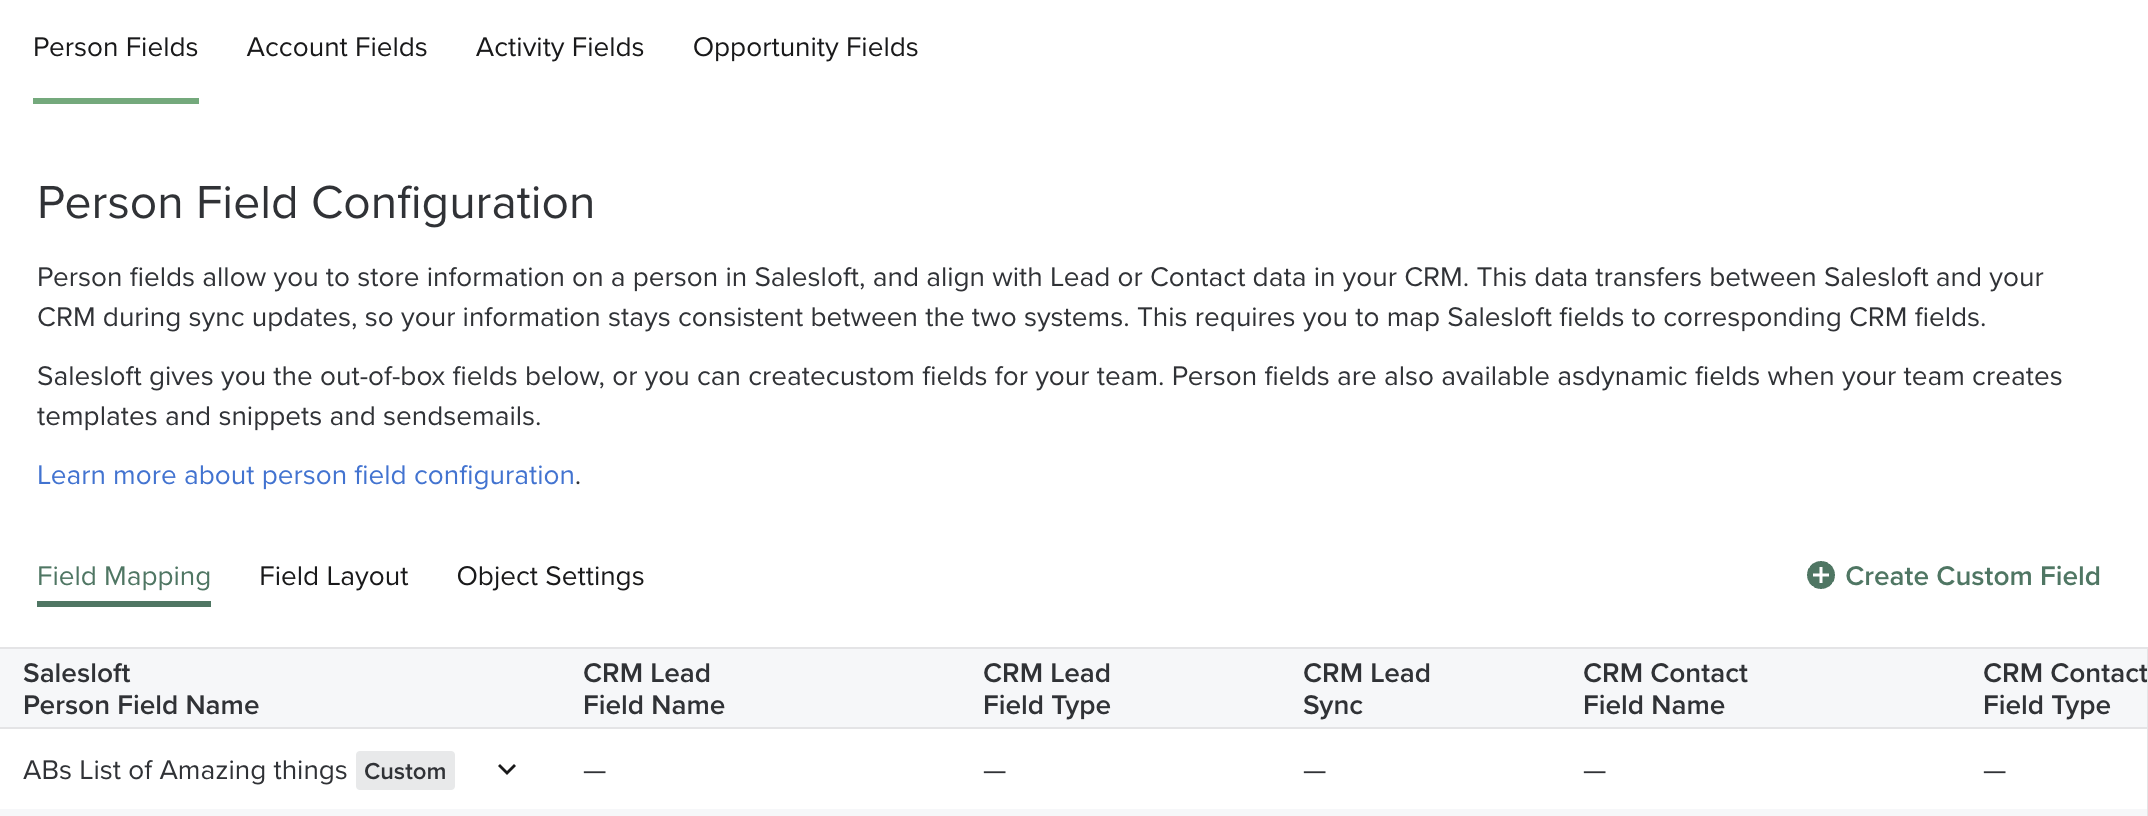Go to the Activity Fields tab
2148x816 pixels.
(560, 47)
